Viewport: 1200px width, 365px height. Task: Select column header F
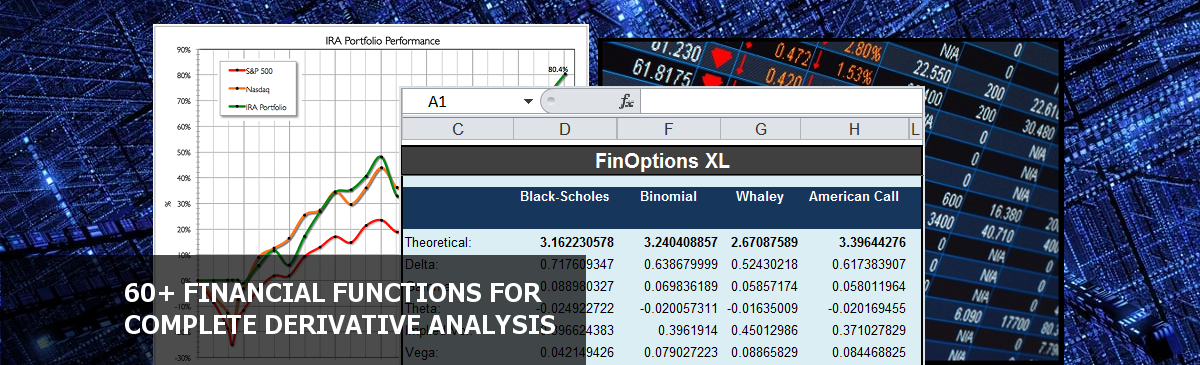(x=668, y=128)
